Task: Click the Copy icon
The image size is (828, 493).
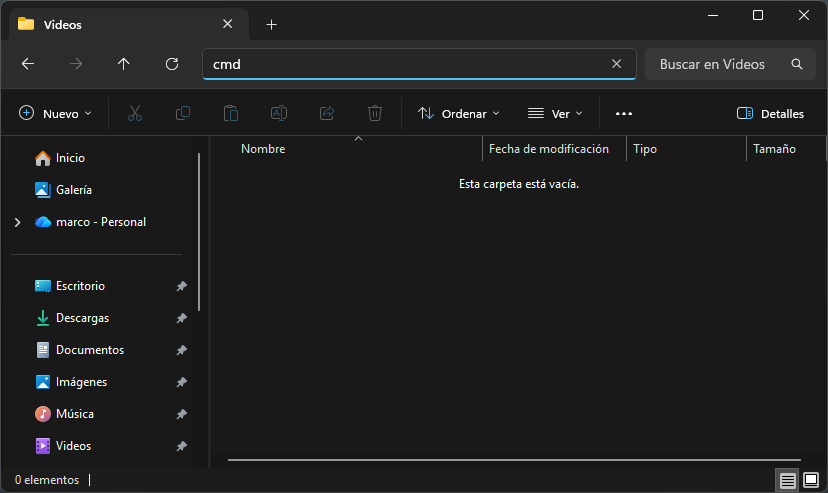Action: 183,113
